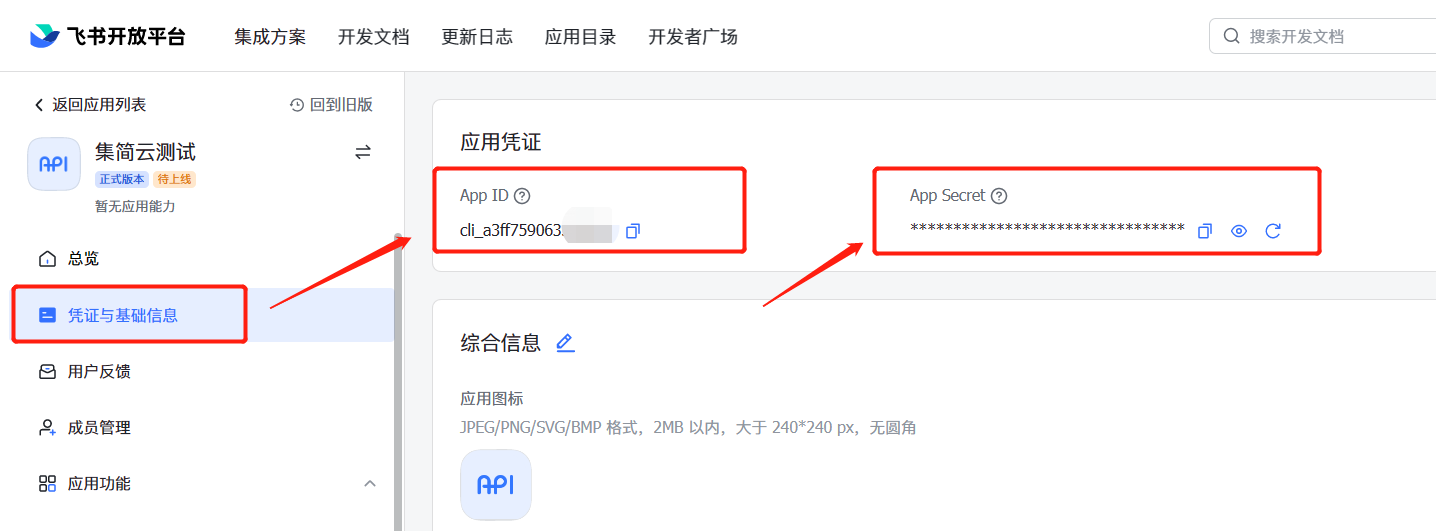Click the cli_a3ff759063 App ID text
The width and height of the screenshot is (1436, 531).
(x=511, y=231)
